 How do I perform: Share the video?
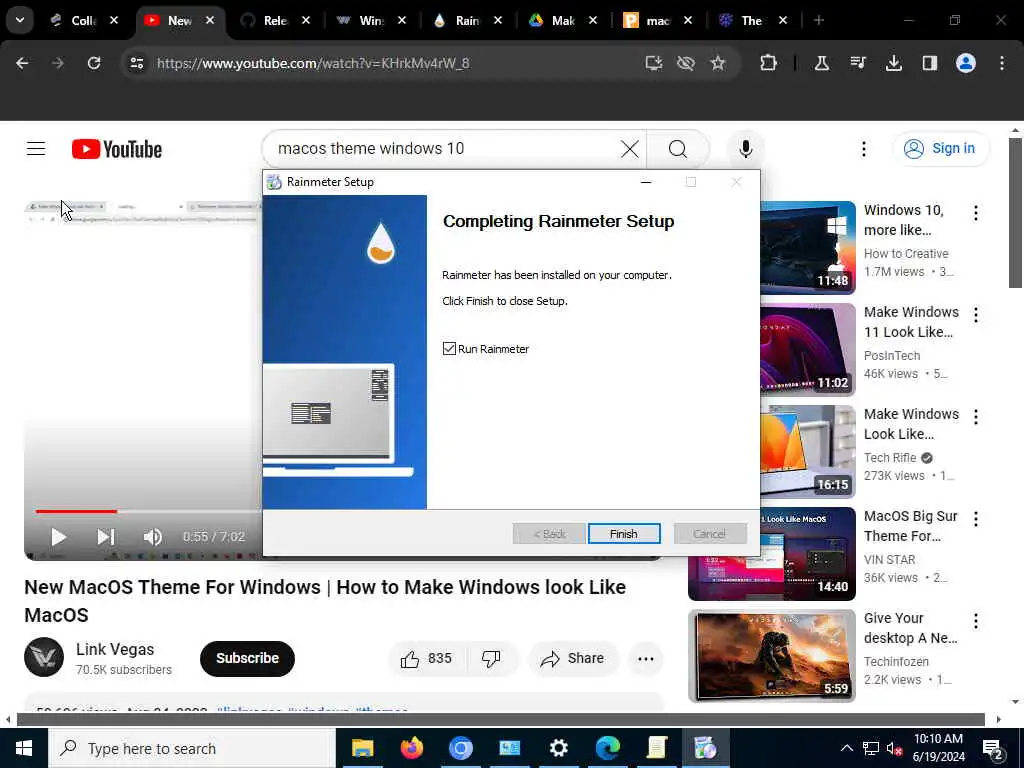point(573,658)
